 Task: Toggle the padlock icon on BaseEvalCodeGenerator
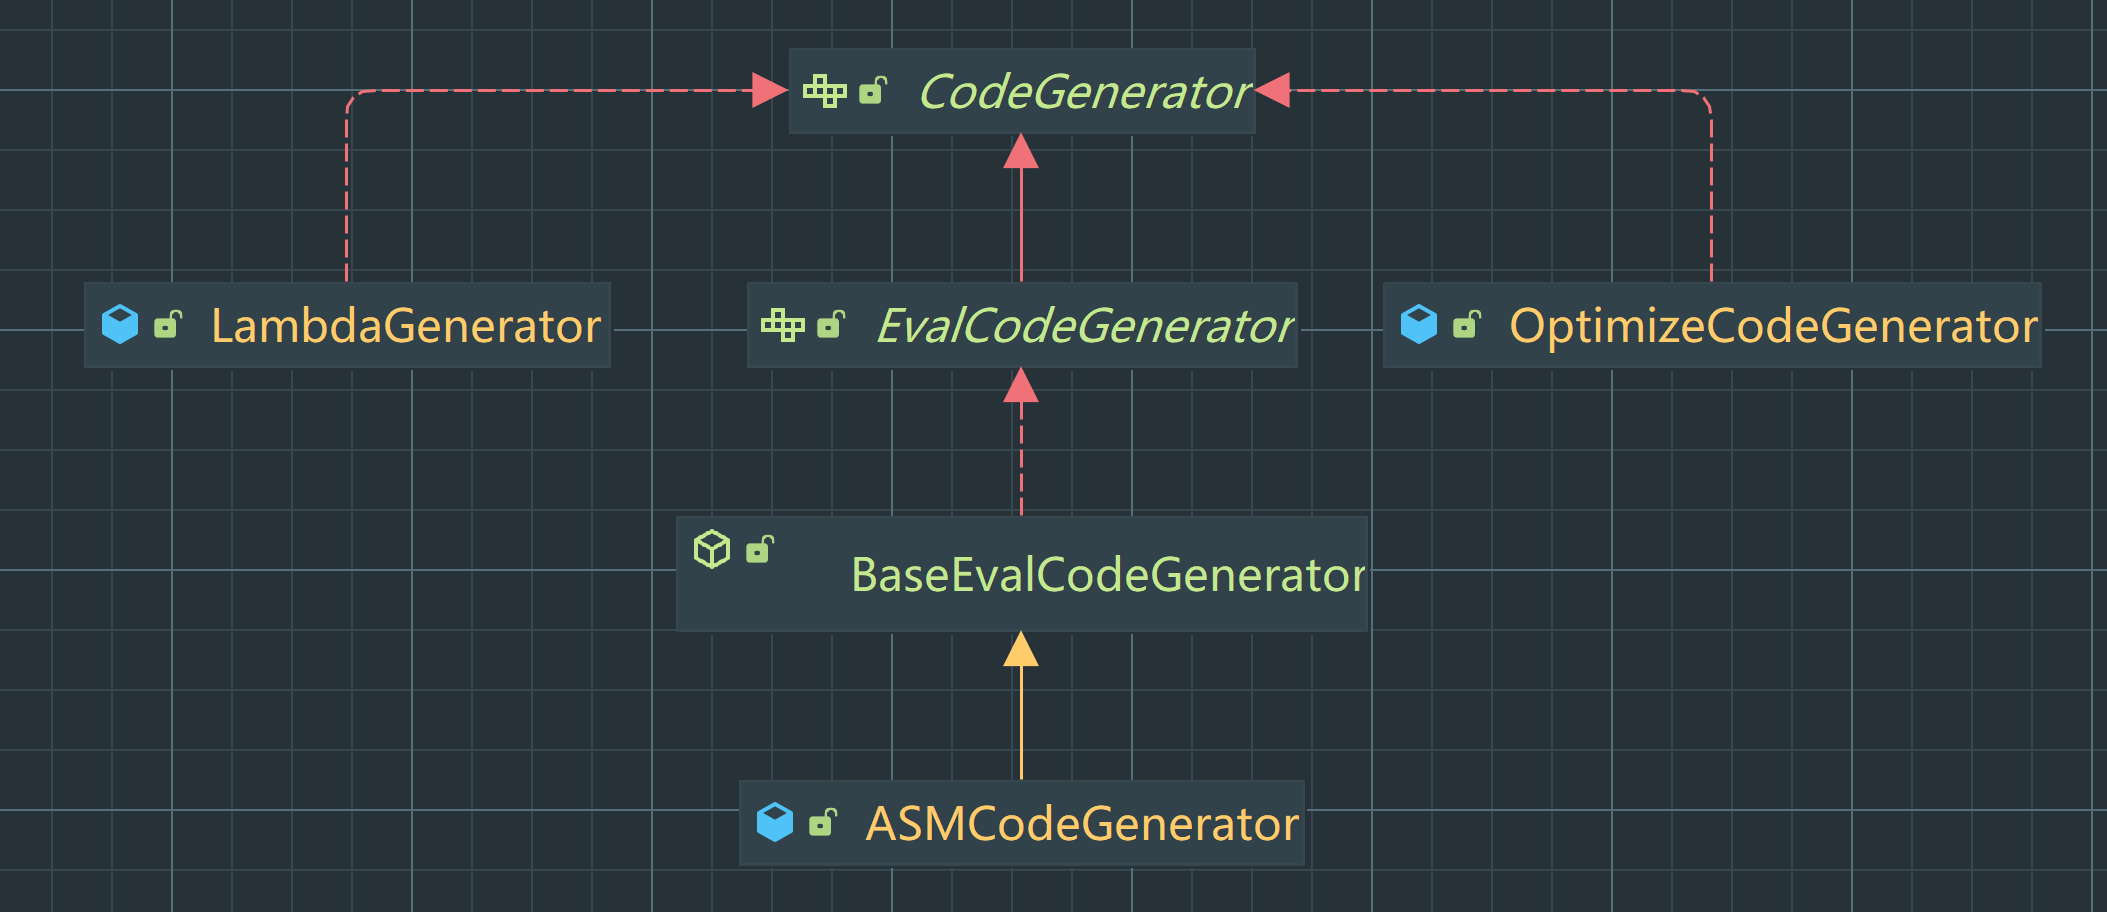click(x=760, y=546)
